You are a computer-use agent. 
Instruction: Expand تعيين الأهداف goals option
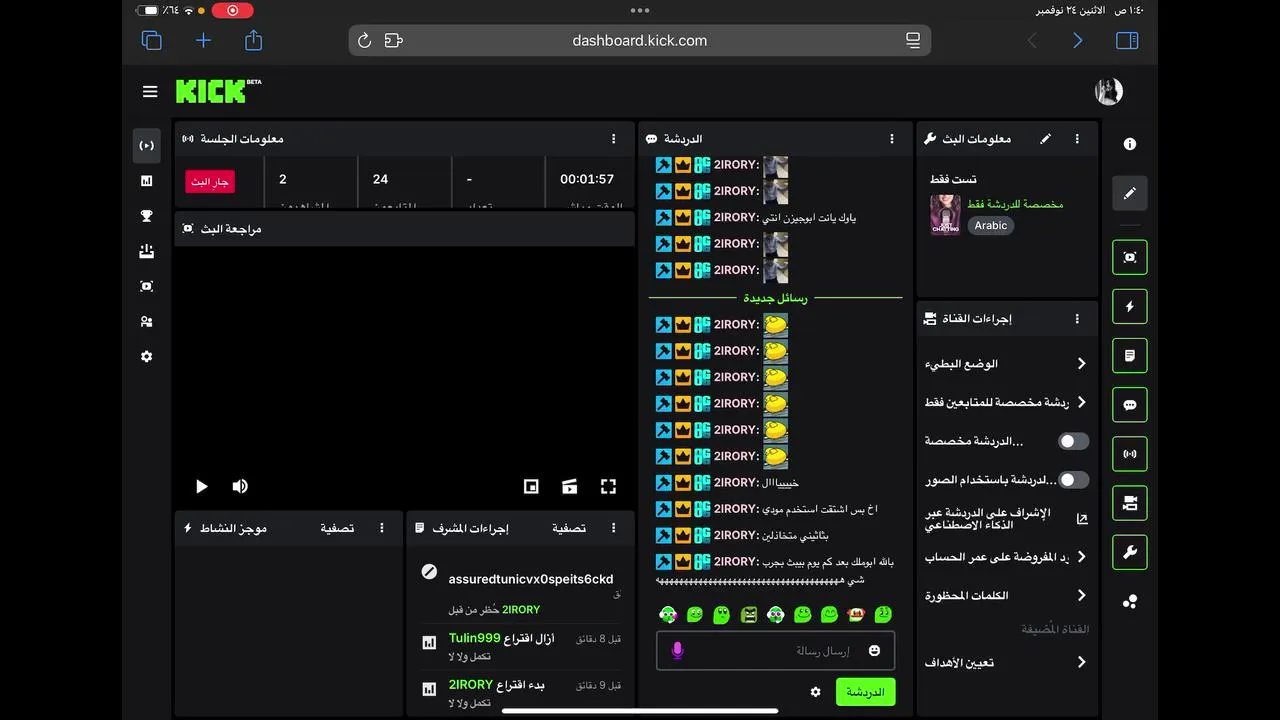coord(1006,662)
